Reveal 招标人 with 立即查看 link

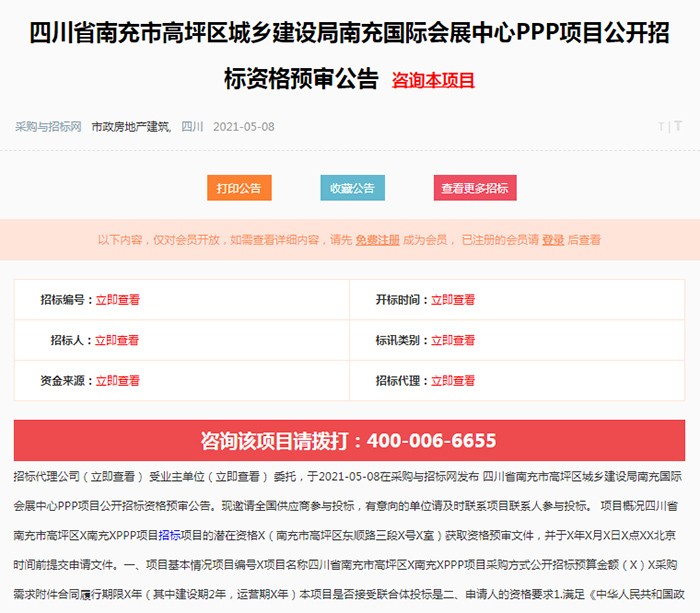(x=117, y=340)
